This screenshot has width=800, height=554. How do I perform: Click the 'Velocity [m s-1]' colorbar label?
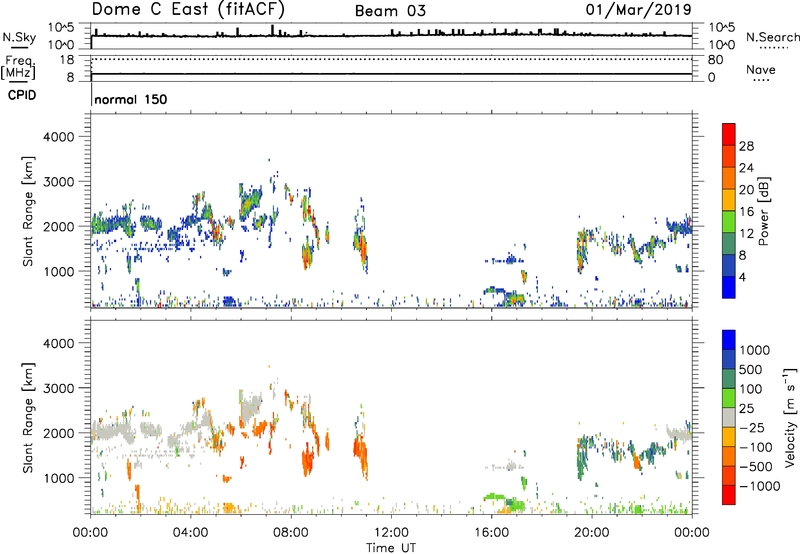pyautogui.click(x=790, y=417)
